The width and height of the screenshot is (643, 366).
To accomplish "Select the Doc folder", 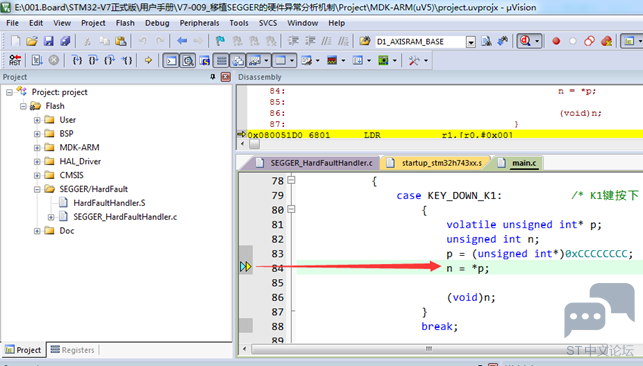I will pos(67,231).
